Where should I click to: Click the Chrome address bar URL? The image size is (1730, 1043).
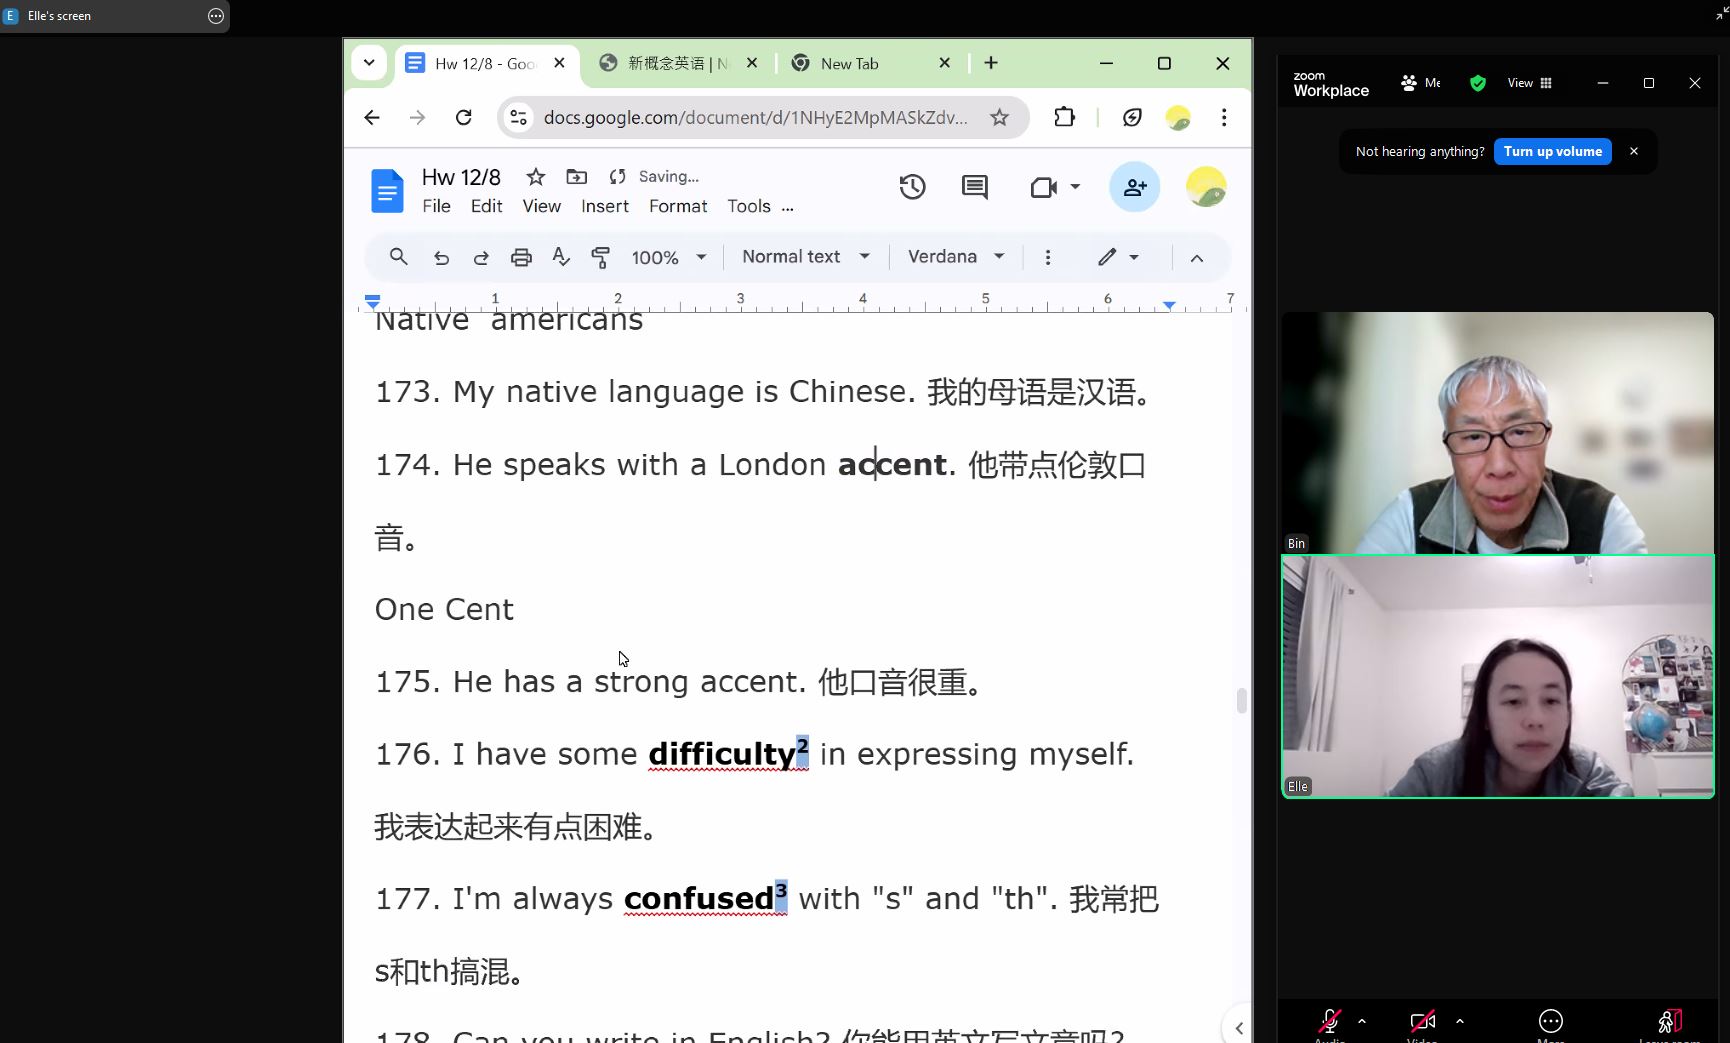[755, 117]
